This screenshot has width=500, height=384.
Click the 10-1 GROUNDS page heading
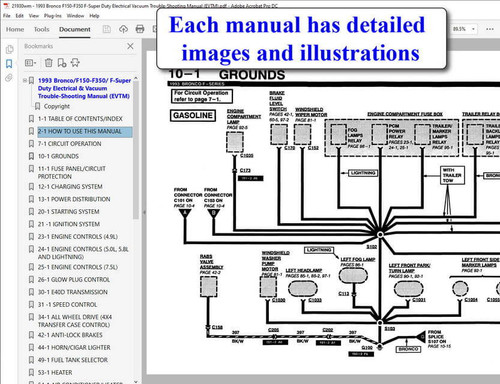(227, 75)
